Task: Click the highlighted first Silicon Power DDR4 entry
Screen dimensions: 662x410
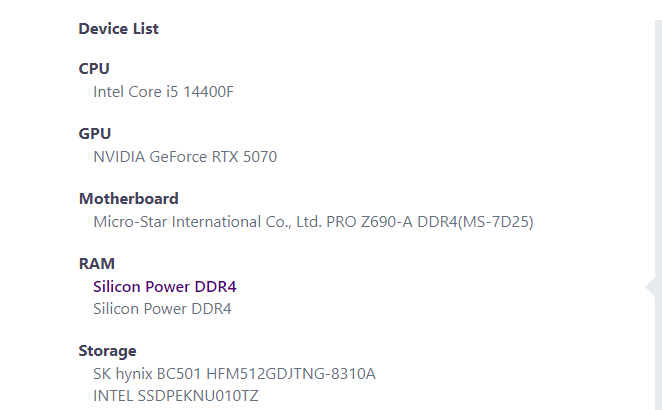Action: [x=165, y=287]
